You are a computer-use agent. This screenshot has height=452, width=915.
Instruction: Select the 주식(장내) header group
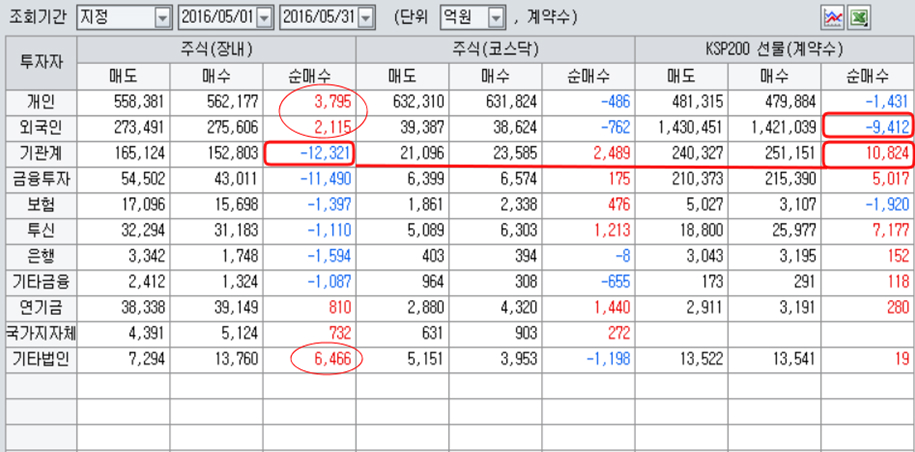click(x=216, y=49)
